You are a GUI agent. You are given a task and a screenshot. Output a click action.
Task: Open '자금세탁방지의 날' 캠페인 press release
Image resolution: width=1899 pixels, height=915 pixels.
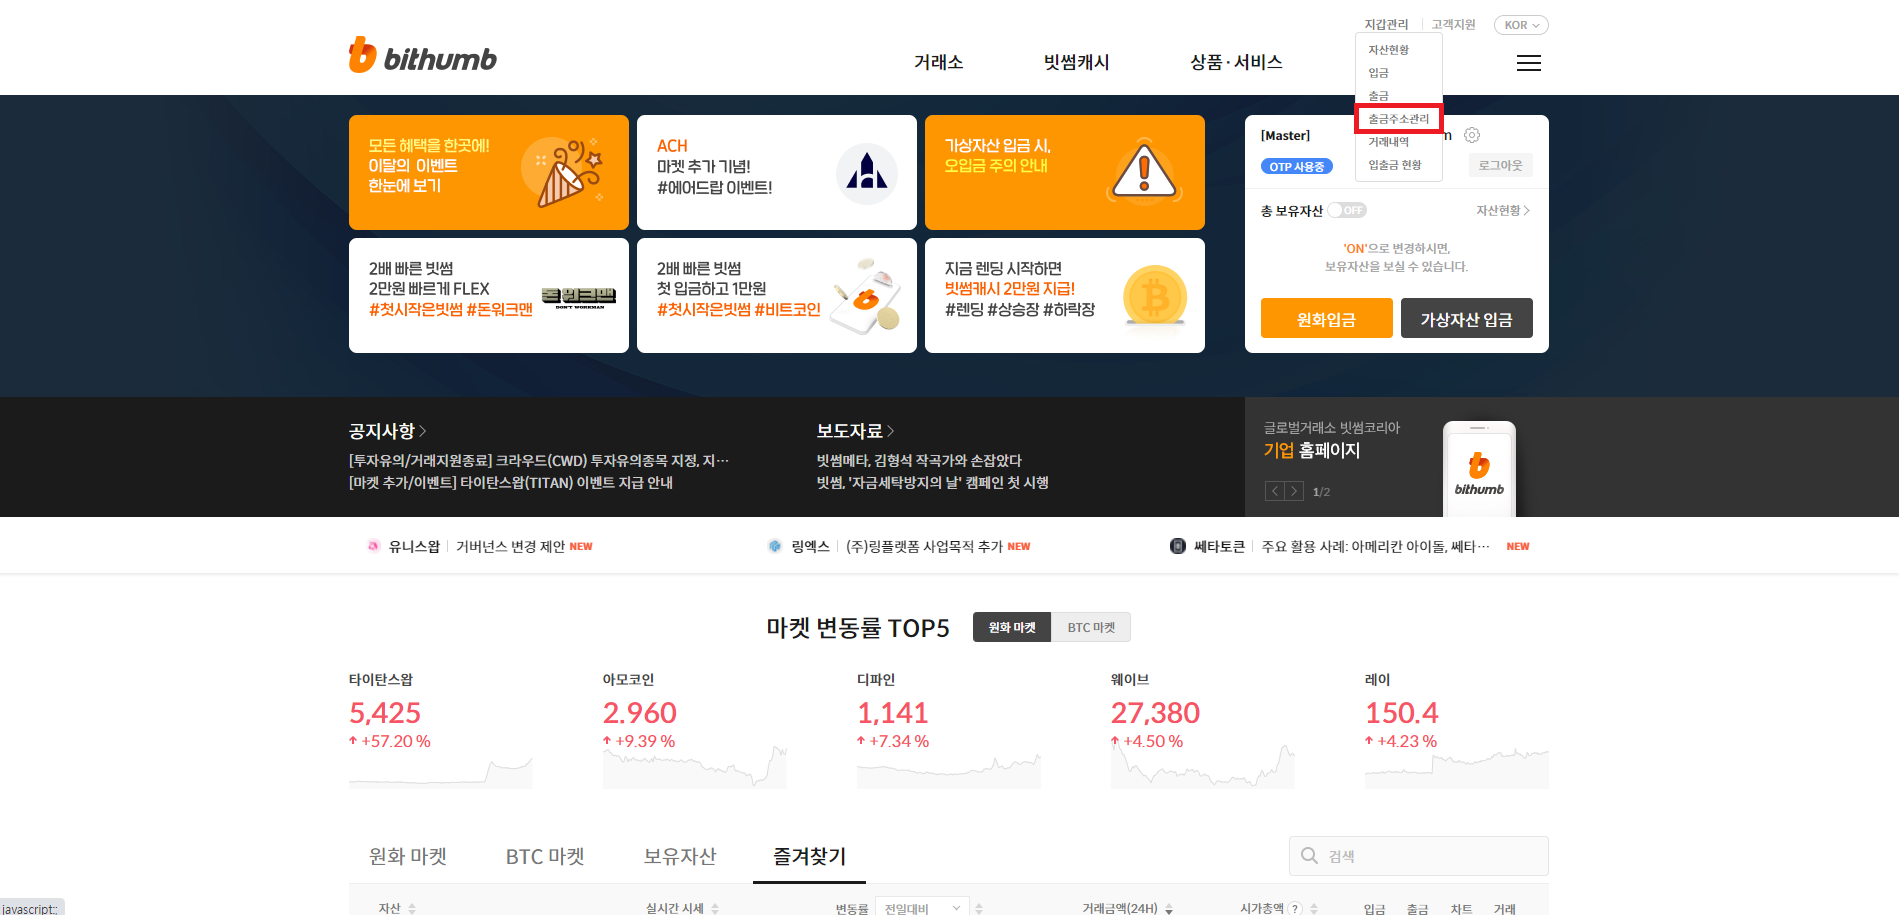(932, 482)
